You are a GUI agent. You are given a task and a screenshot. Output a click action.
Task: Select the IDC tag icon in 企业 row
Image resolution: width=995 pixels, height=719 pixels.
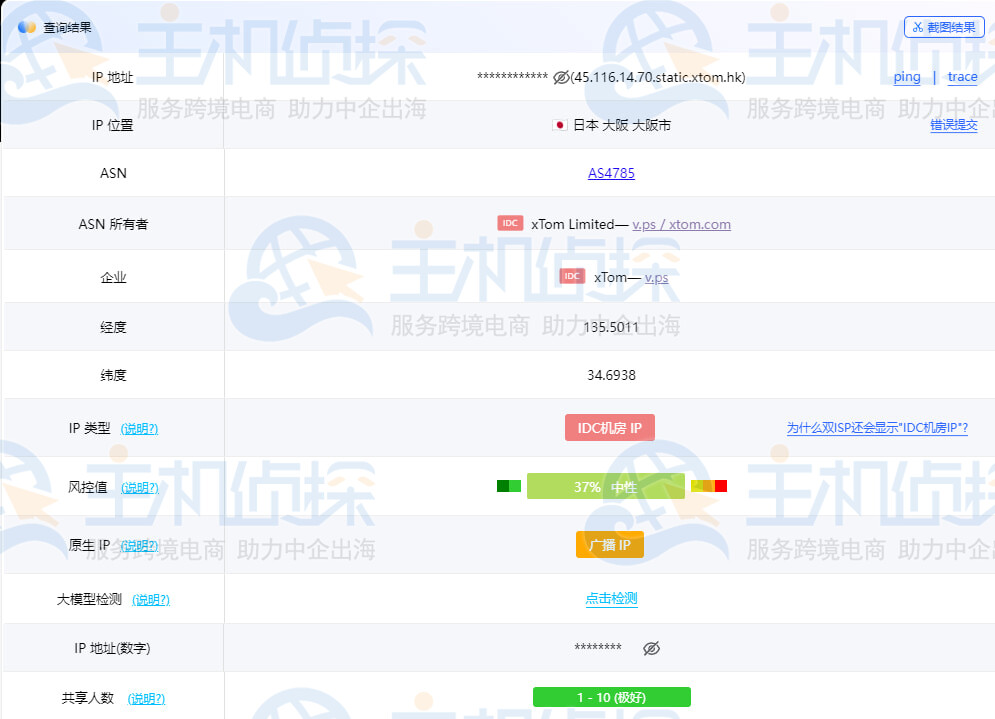(571, 275)
